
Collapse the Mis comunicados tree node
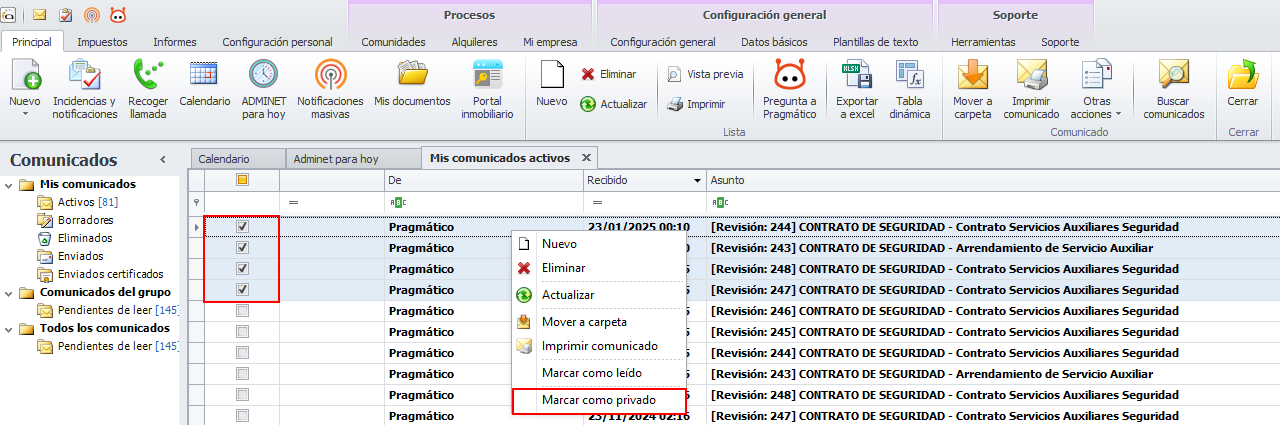(x=8, y=184)
